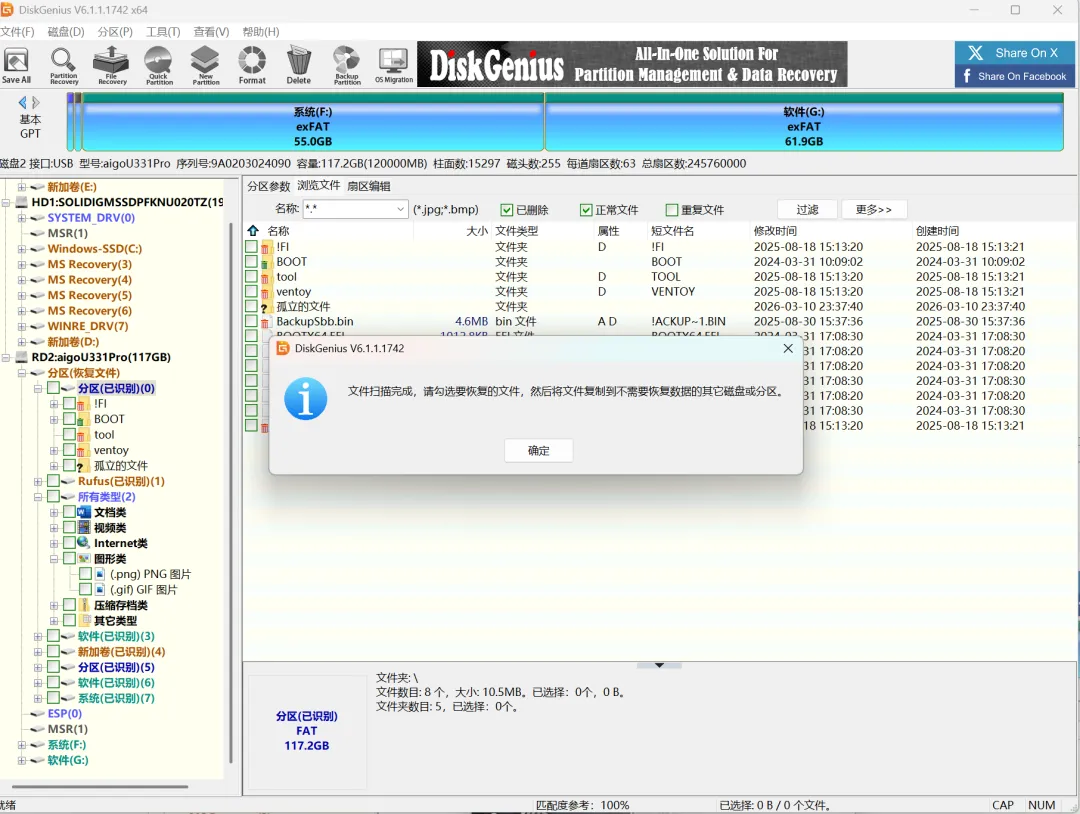
Task: Select the picture icon of 图形类
Action: (x=84, y=559)
